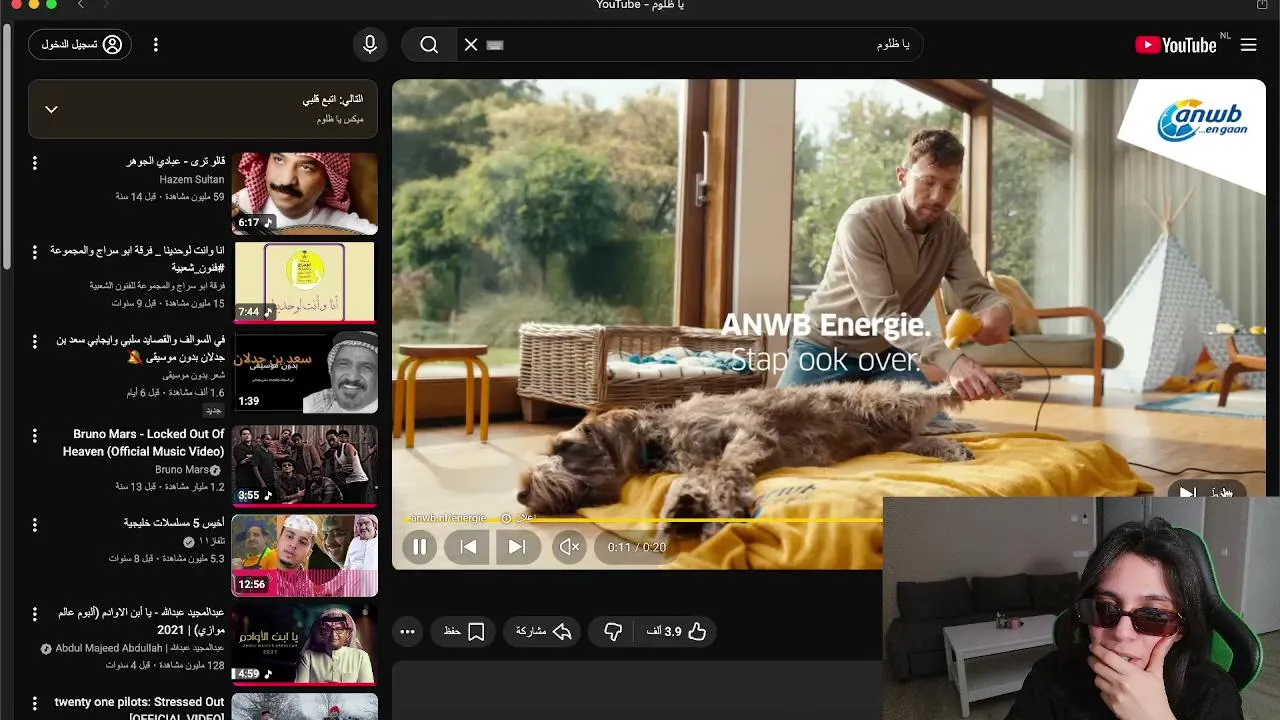Screen dimensions: 1280x720
Task: Play the سعد بن جدلان 1:39 thumbnail
Action: pyautogui.click(x=305, y=372)
